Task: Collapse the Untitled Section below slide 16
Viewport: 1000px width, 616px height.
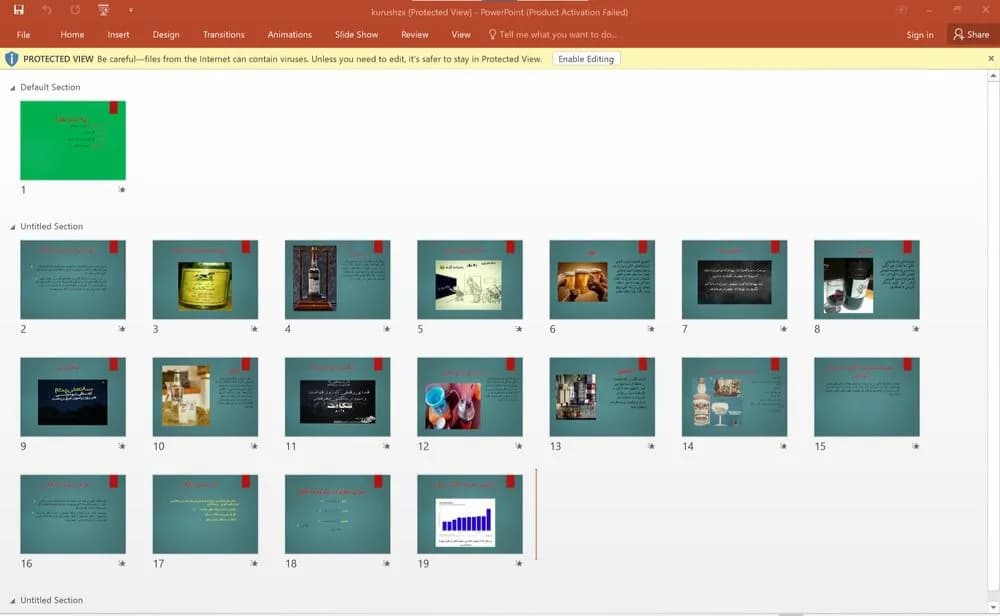Action: click(x=13, y=601)
